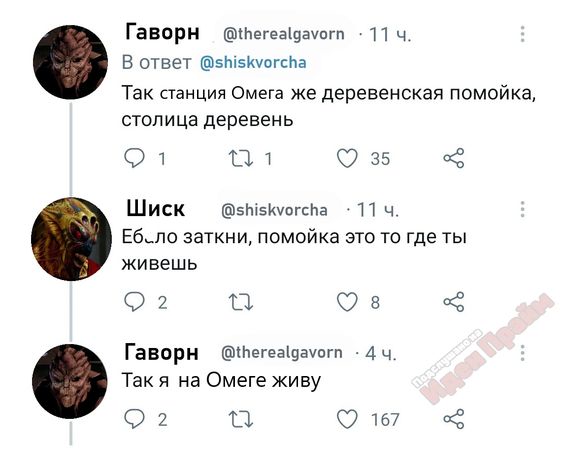Viewport: 564px width, 474px height.
Task: Like Шиск's tweet with 8 likes
Action: (347, 301)
